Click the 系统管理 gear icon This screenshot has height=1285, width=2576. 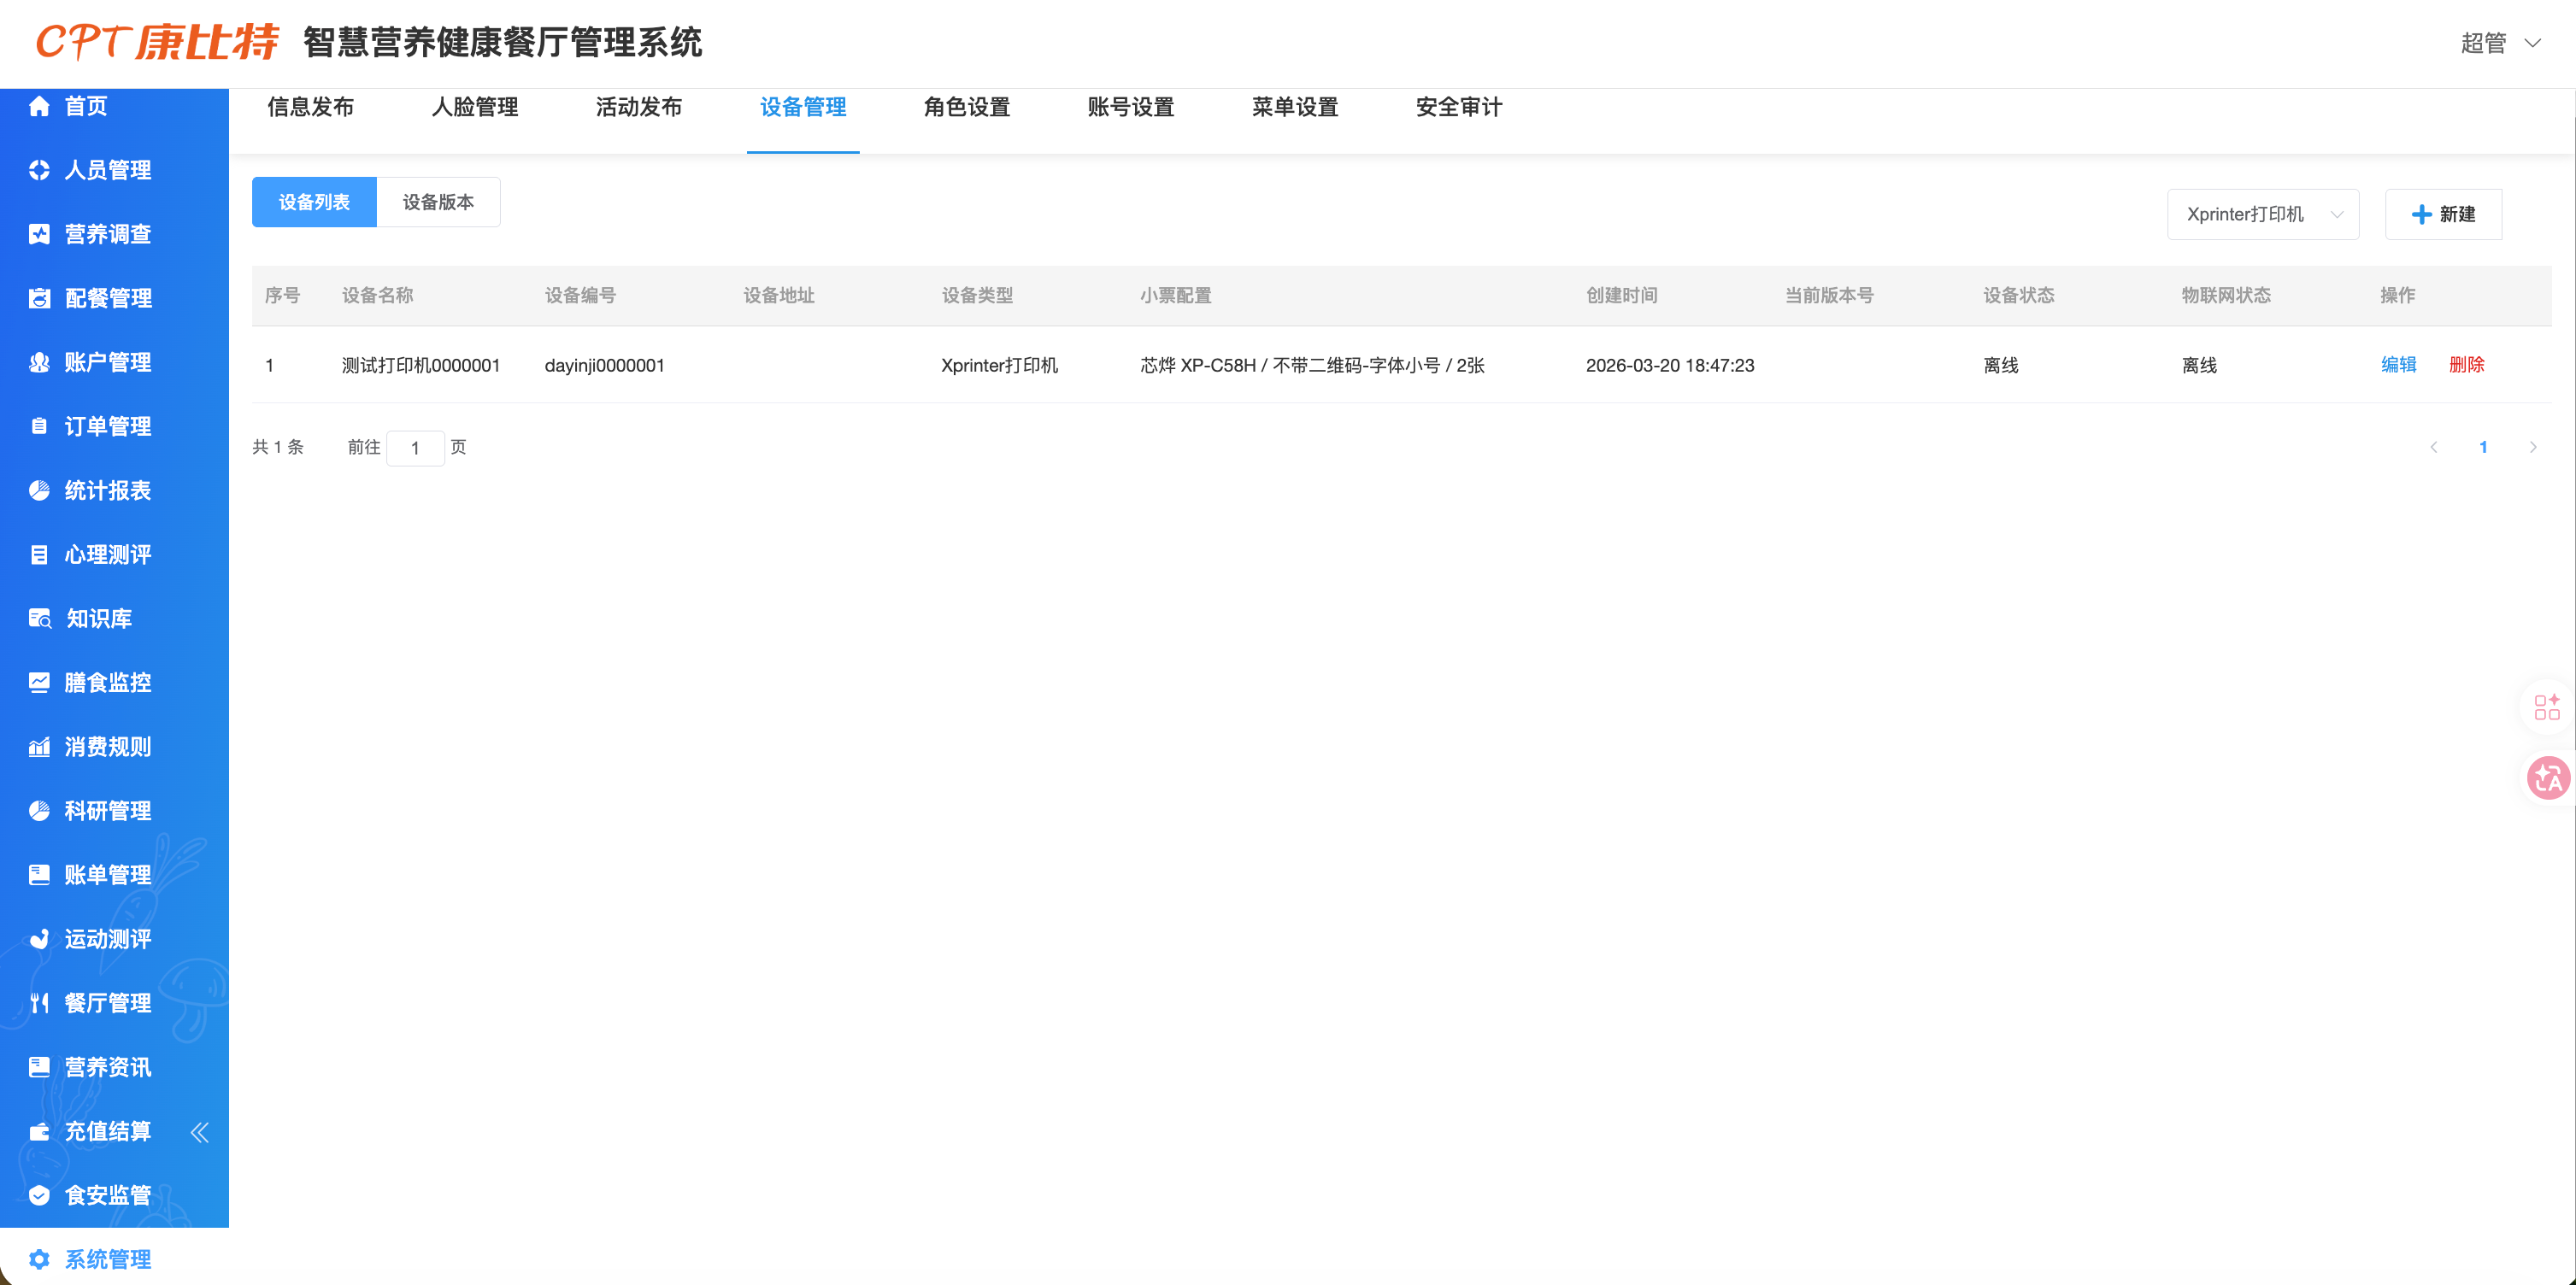(x=39, y=1259)
